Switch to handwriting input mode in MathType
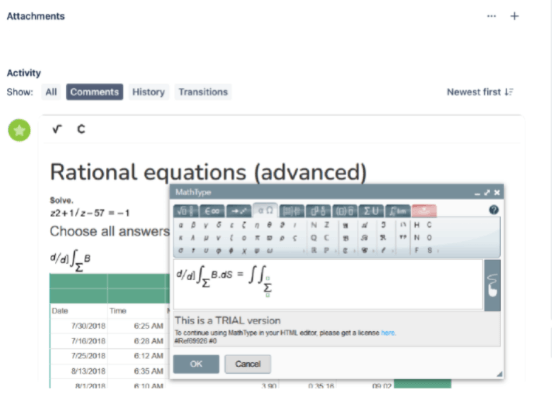 coord(492,285)
